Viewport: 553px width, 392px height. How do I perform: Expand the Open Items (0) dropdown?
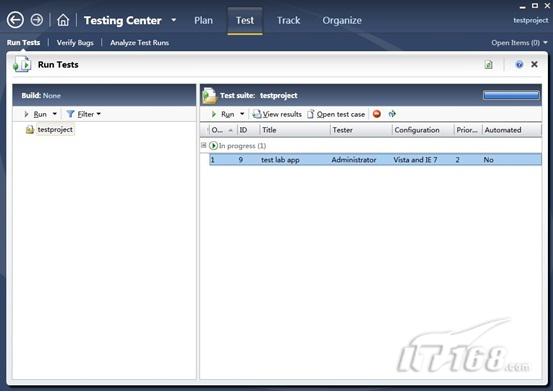pyautogui.click(x=519, y=43)
